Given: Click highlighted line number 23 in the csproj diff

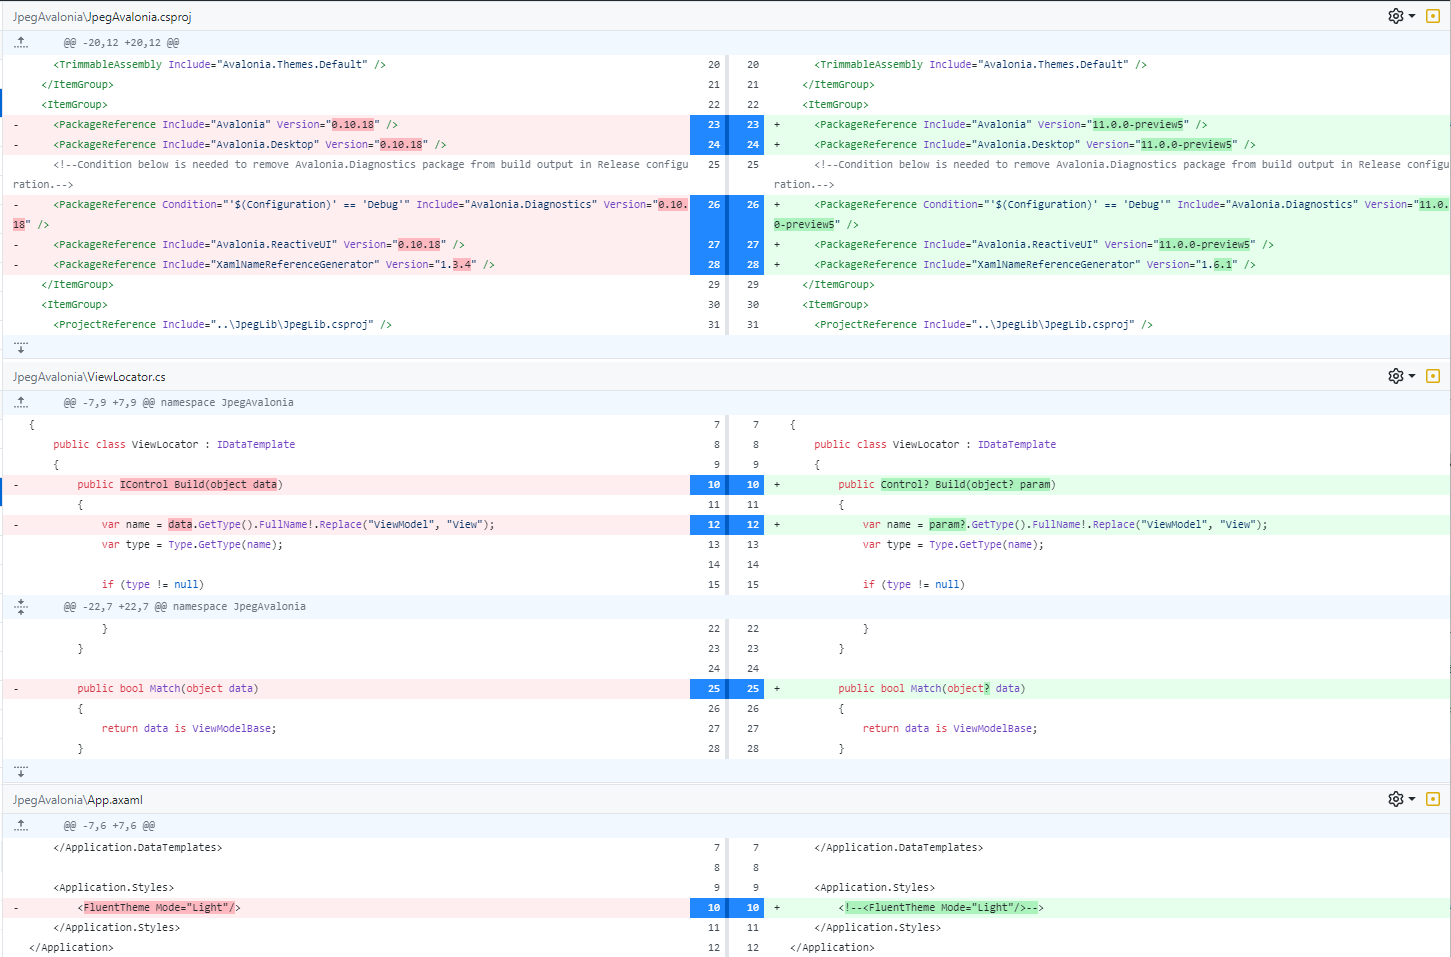Looking at the screenshot, I should (712, 124).
